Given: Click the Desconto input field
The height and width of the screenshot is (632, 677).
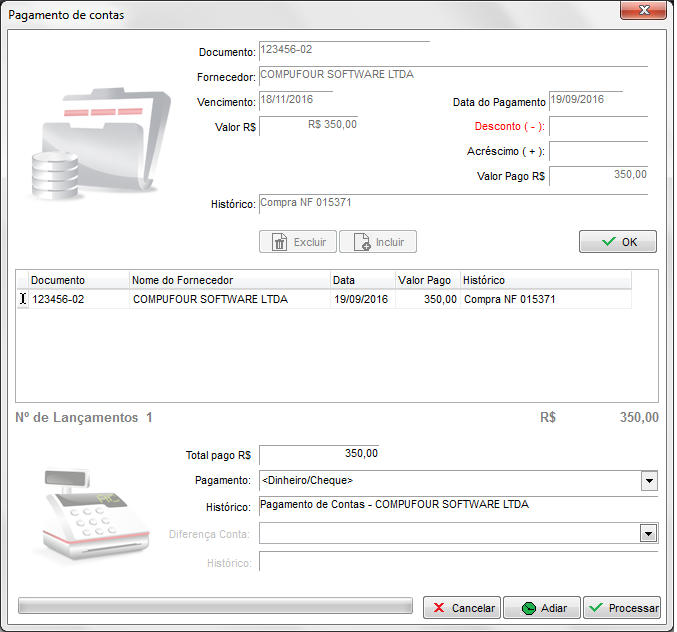Looking at the screenshot, I should (598, 127).
